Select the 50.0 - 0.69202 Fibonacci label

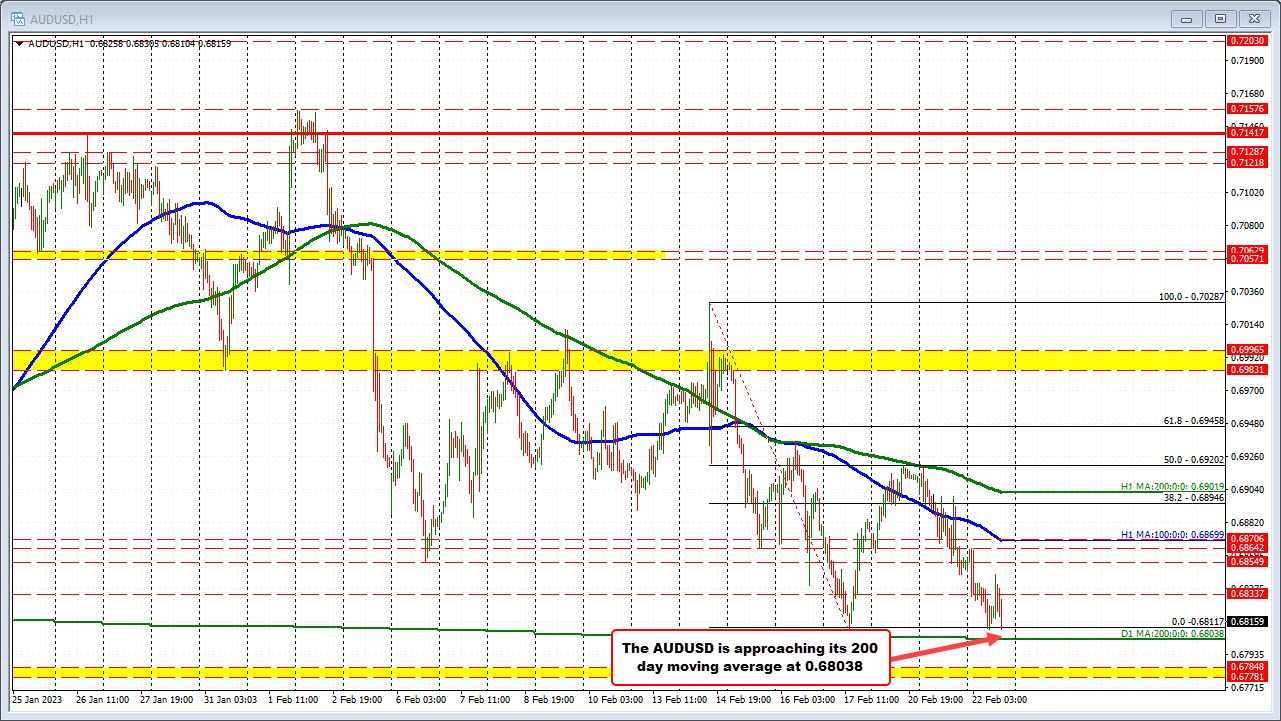coord(1190,460)
